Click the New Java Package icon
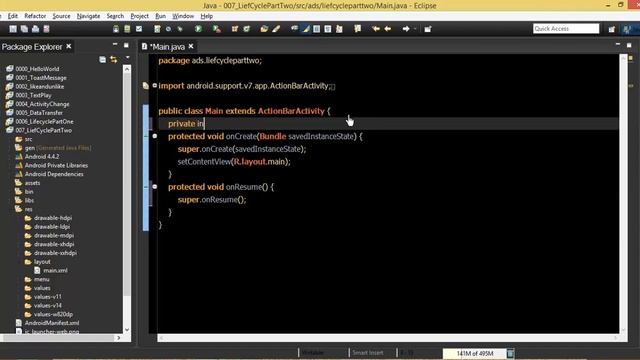This screenshot has width=640, height=360. (x=235, y=29)
